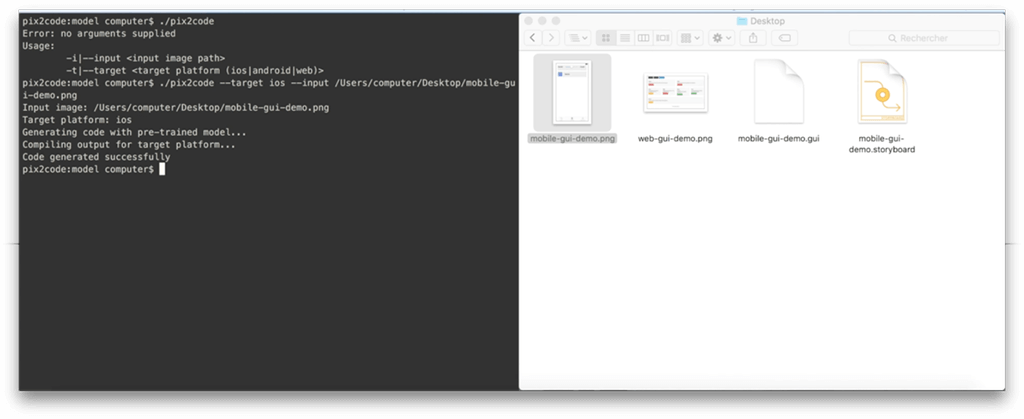Close the Finder Desktop window
This screenshot has width=1024, height=419.
click(530, 21)
